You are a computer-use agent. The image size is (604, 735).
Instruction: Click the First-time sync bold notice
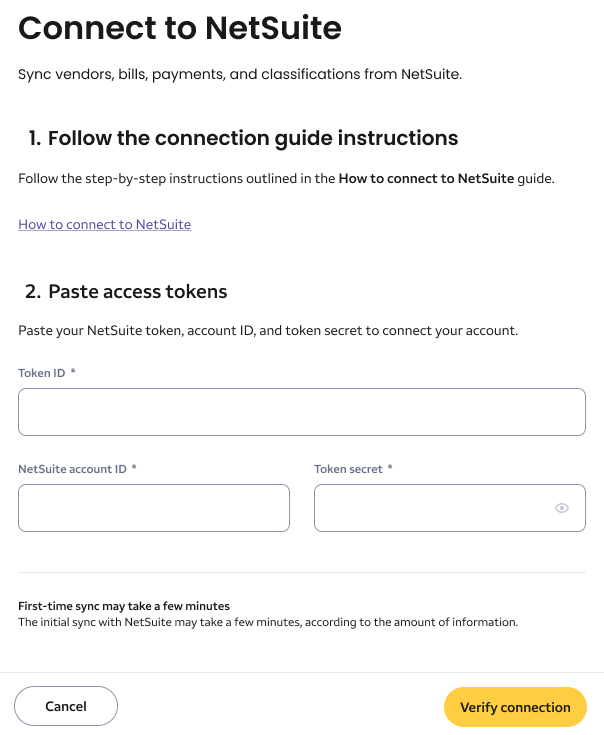click(x=124, y=606)
